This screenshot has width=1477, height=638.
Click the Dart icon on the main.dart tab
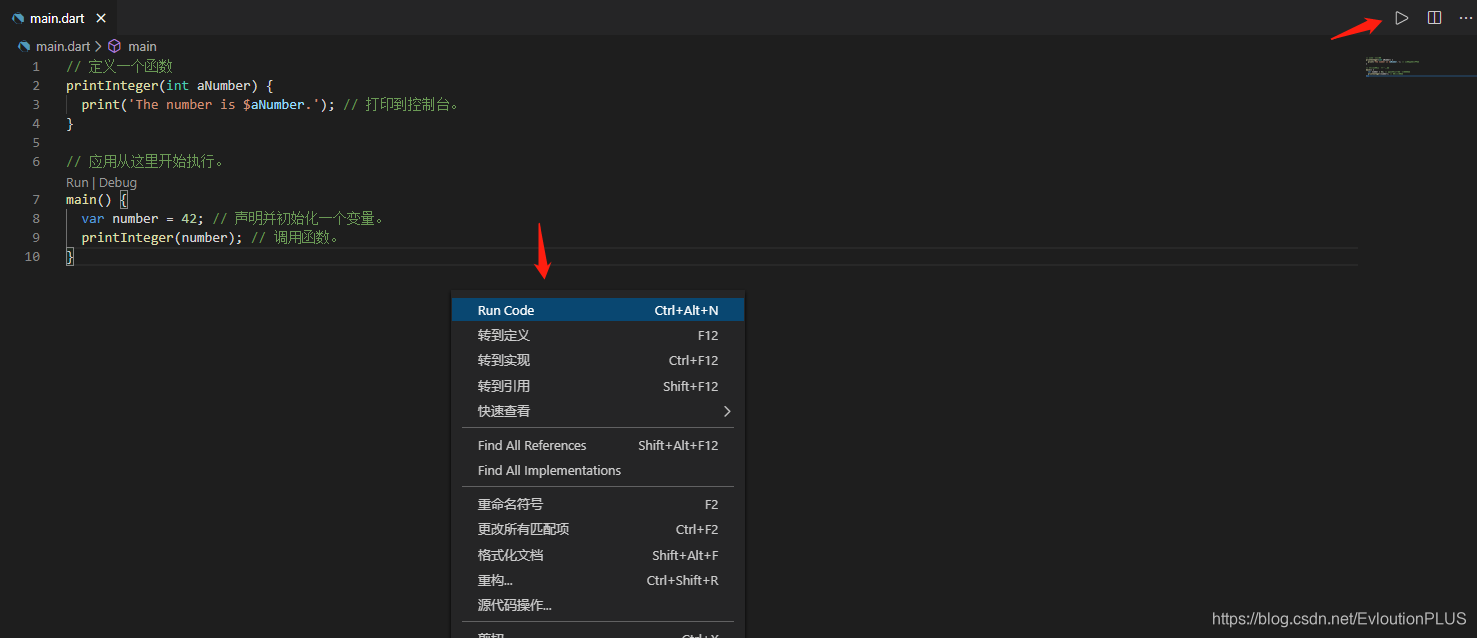click(16, 17)
